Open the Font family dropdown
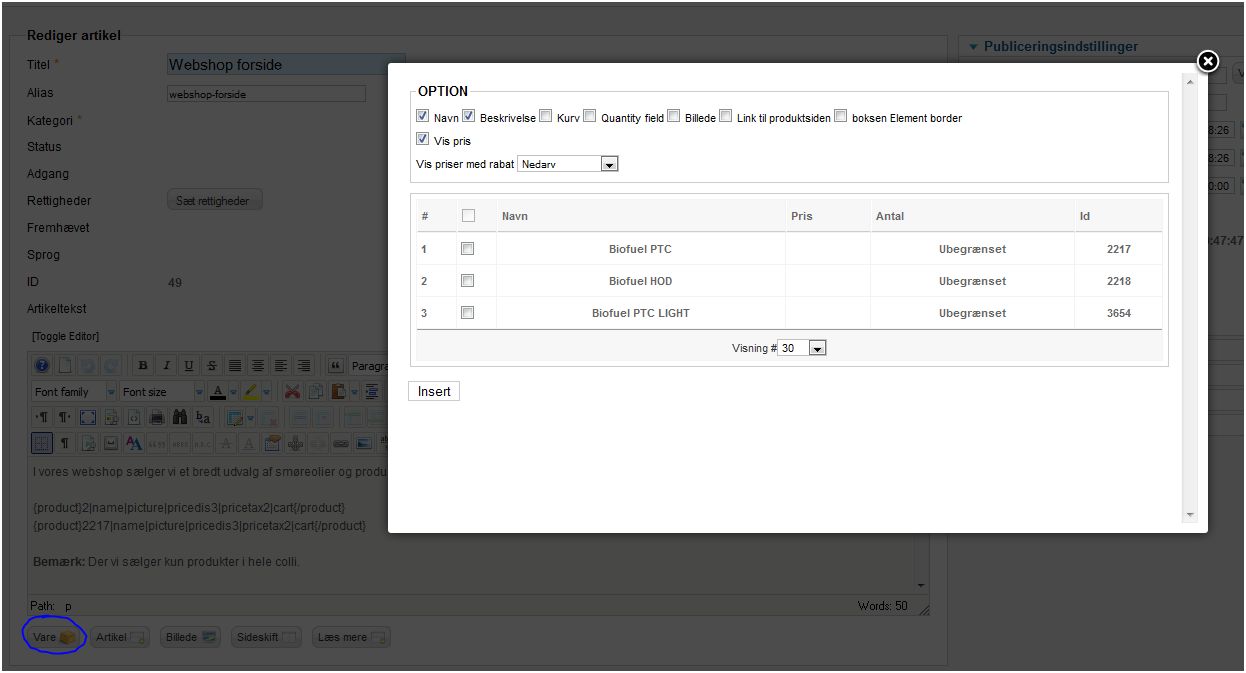The image size is (1246, 673). pyautogui.click(x=75, y=392)
